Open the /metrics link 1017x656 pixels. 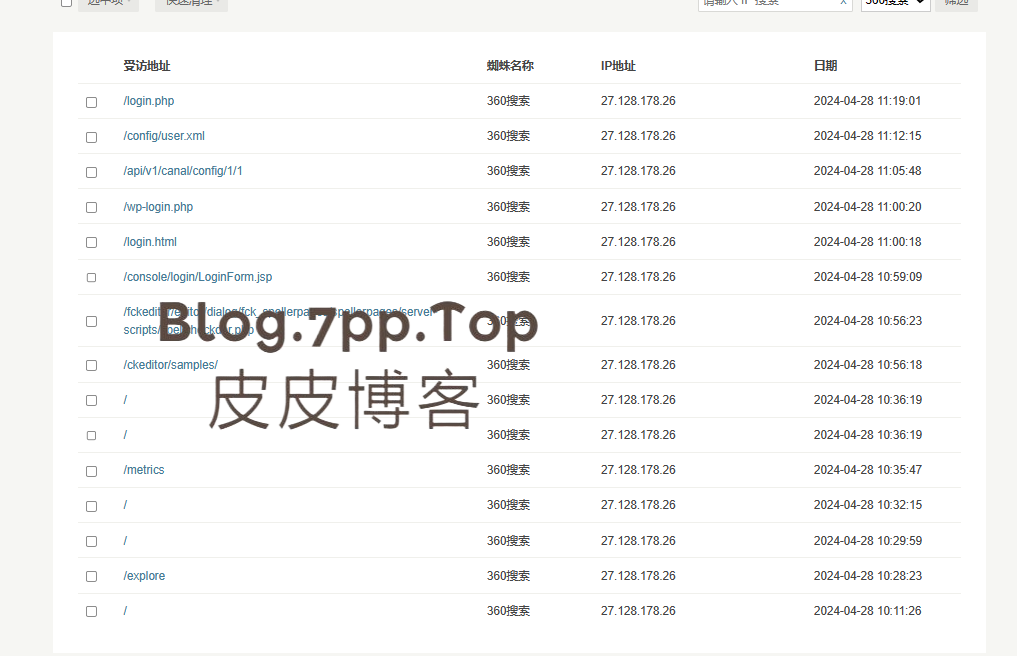(144, 470)
